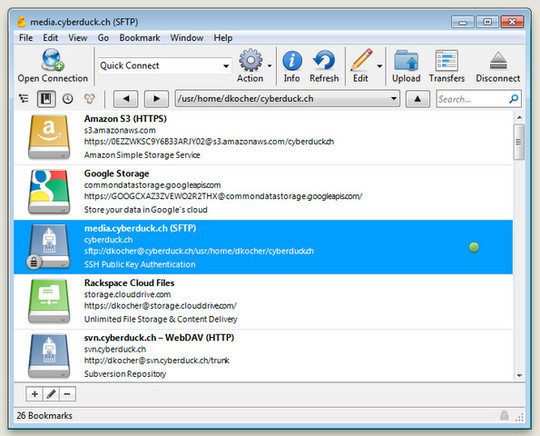Screen dimensions: 540x436
Task: Add a new bookmark with plus button
Action: pos(34,394)
